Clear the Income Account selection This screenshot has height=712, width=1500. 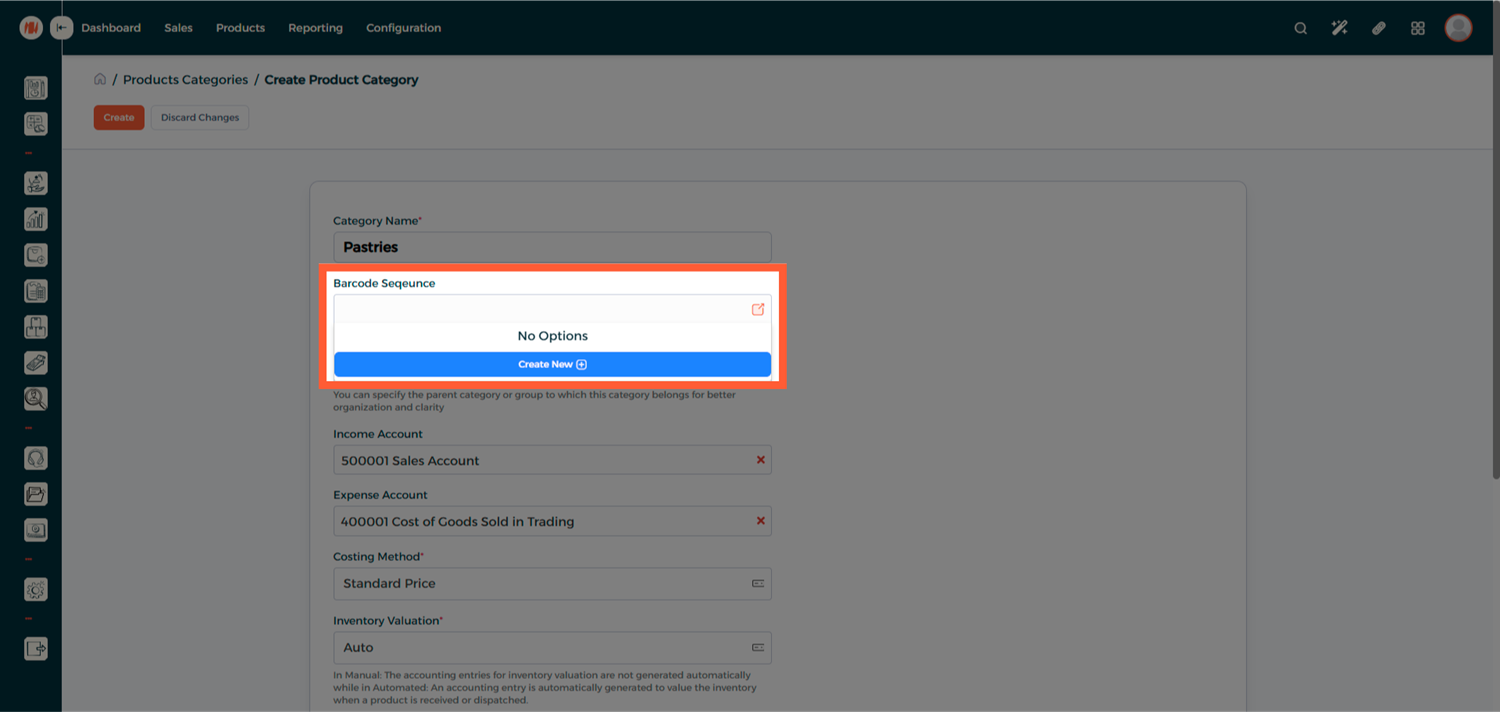pyautogui.click(x=760, y=460)
